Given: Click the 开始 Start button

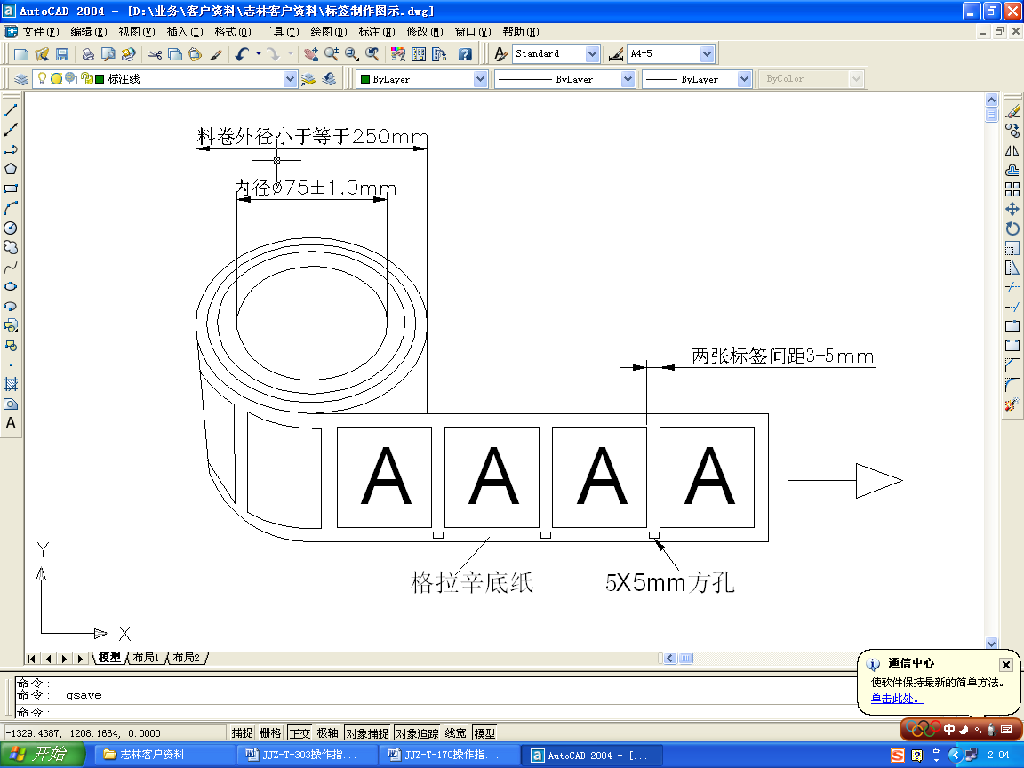Looking at the screenshot, I should (40, 755).
